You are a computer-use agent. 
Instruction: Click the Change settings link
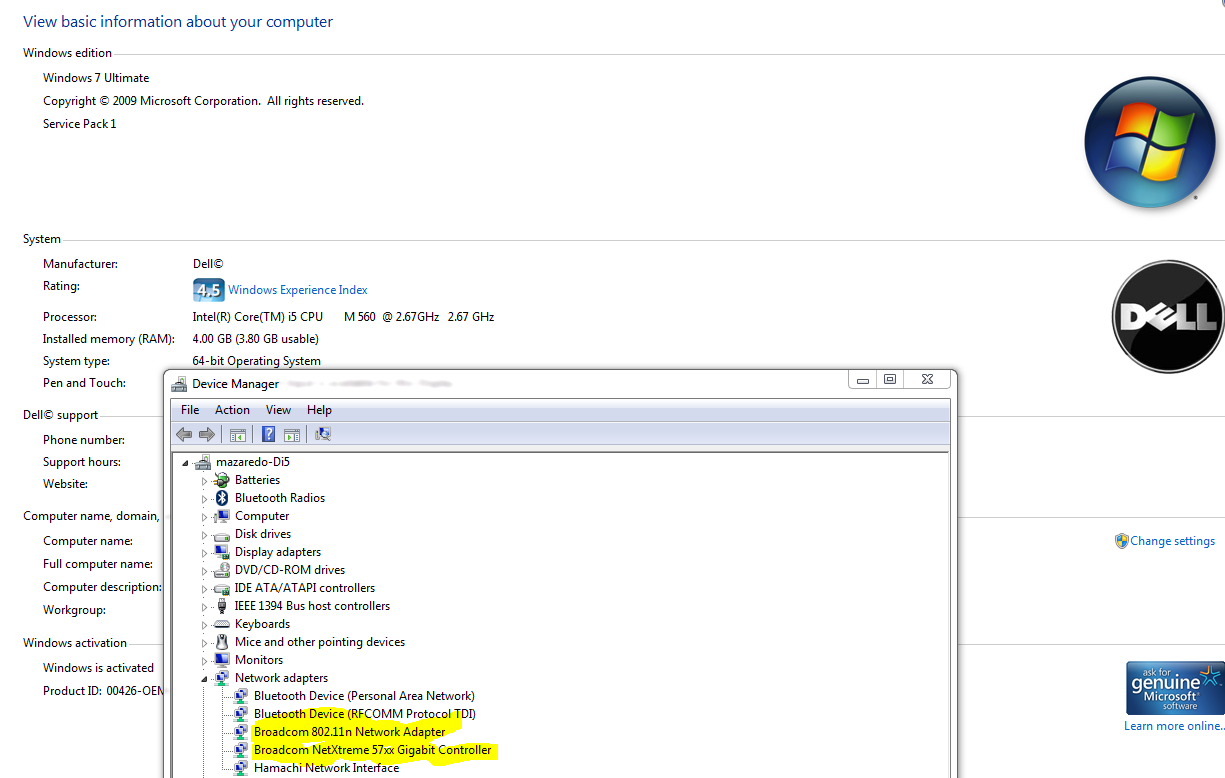click(x=1173, y=541)
